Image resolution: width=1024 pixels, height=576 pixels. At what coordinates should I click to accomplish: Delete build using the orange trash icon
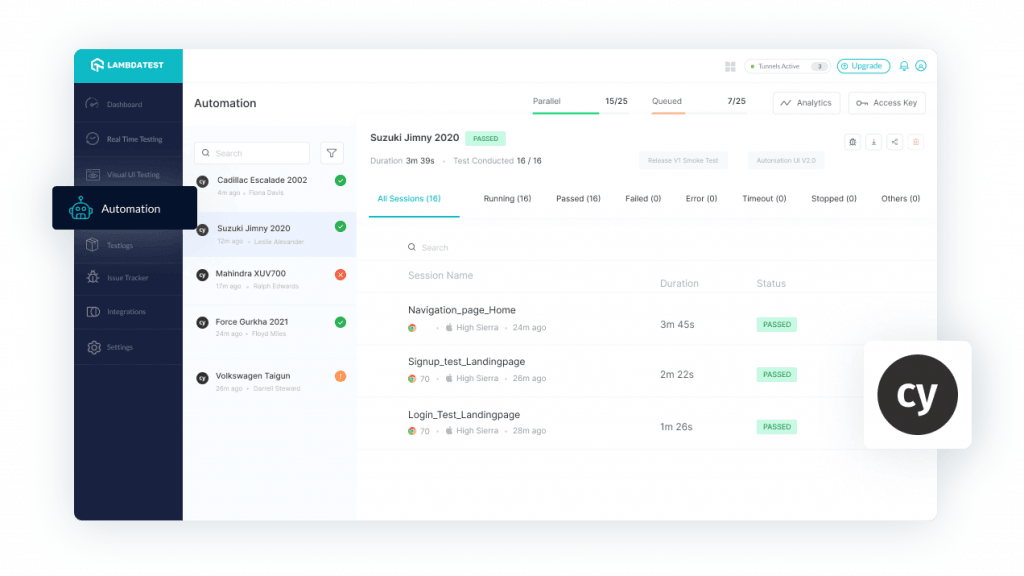pos(915,142)
